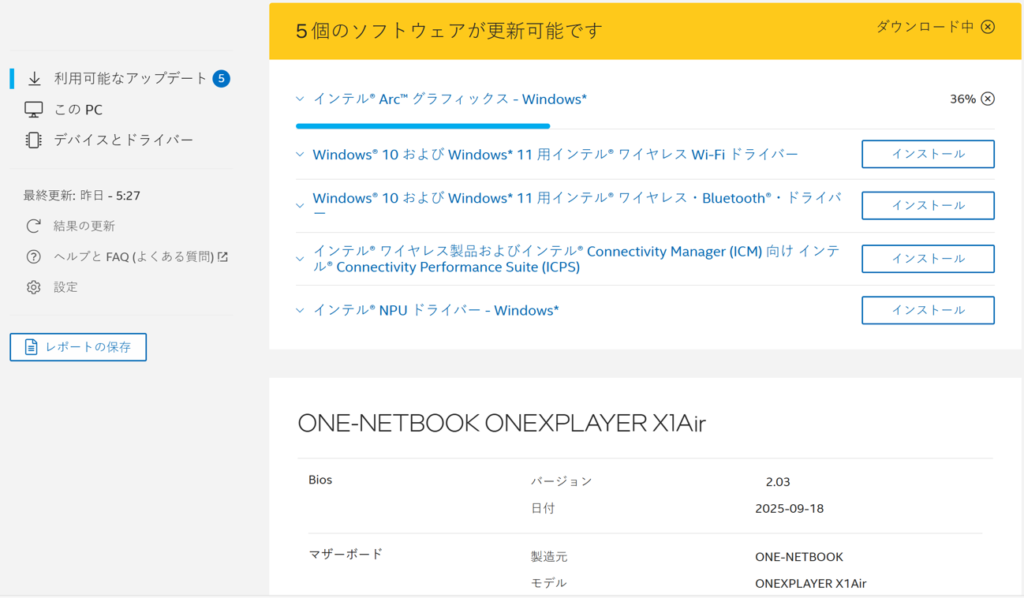Click the Arc graphics download progress bar
The width and height of the screenshot is (1024, 598).
[422, 126]
